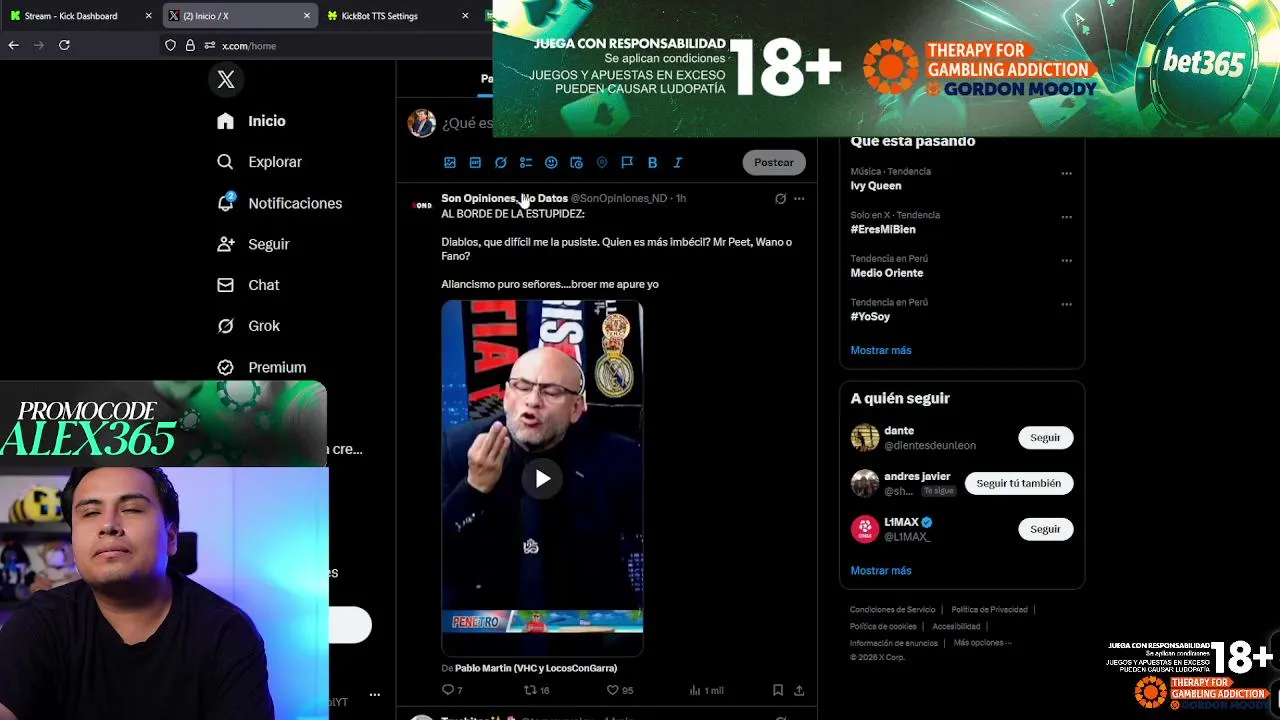Open Grok in the sidebar
This screenshot has width=1280, height=720.
tap(249, 326)
